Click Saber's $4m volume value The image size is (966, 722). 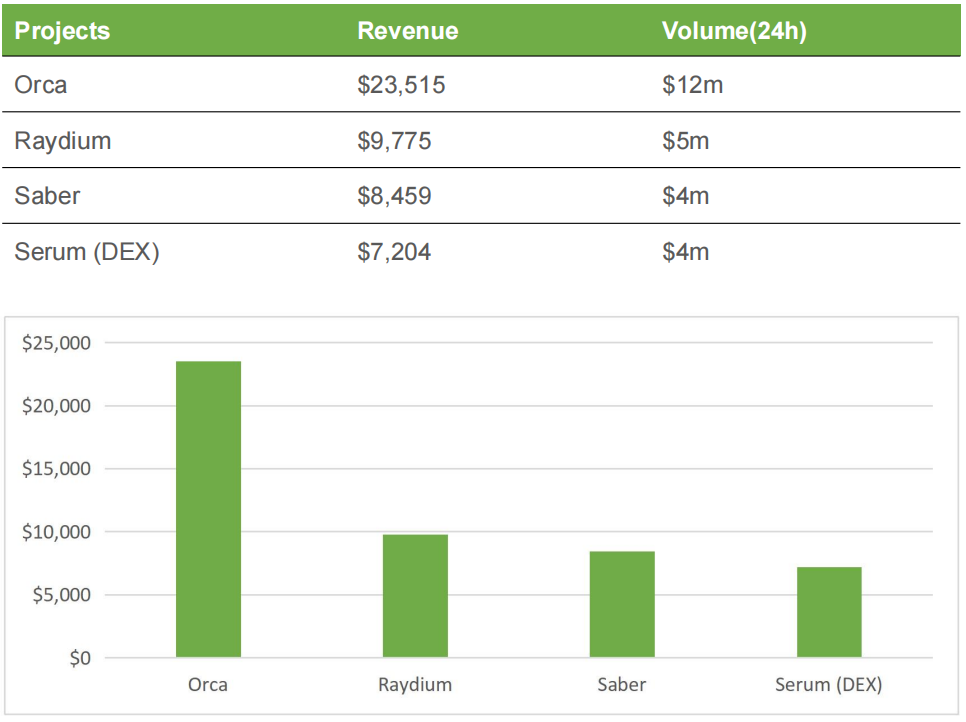[x=686, y=196]
